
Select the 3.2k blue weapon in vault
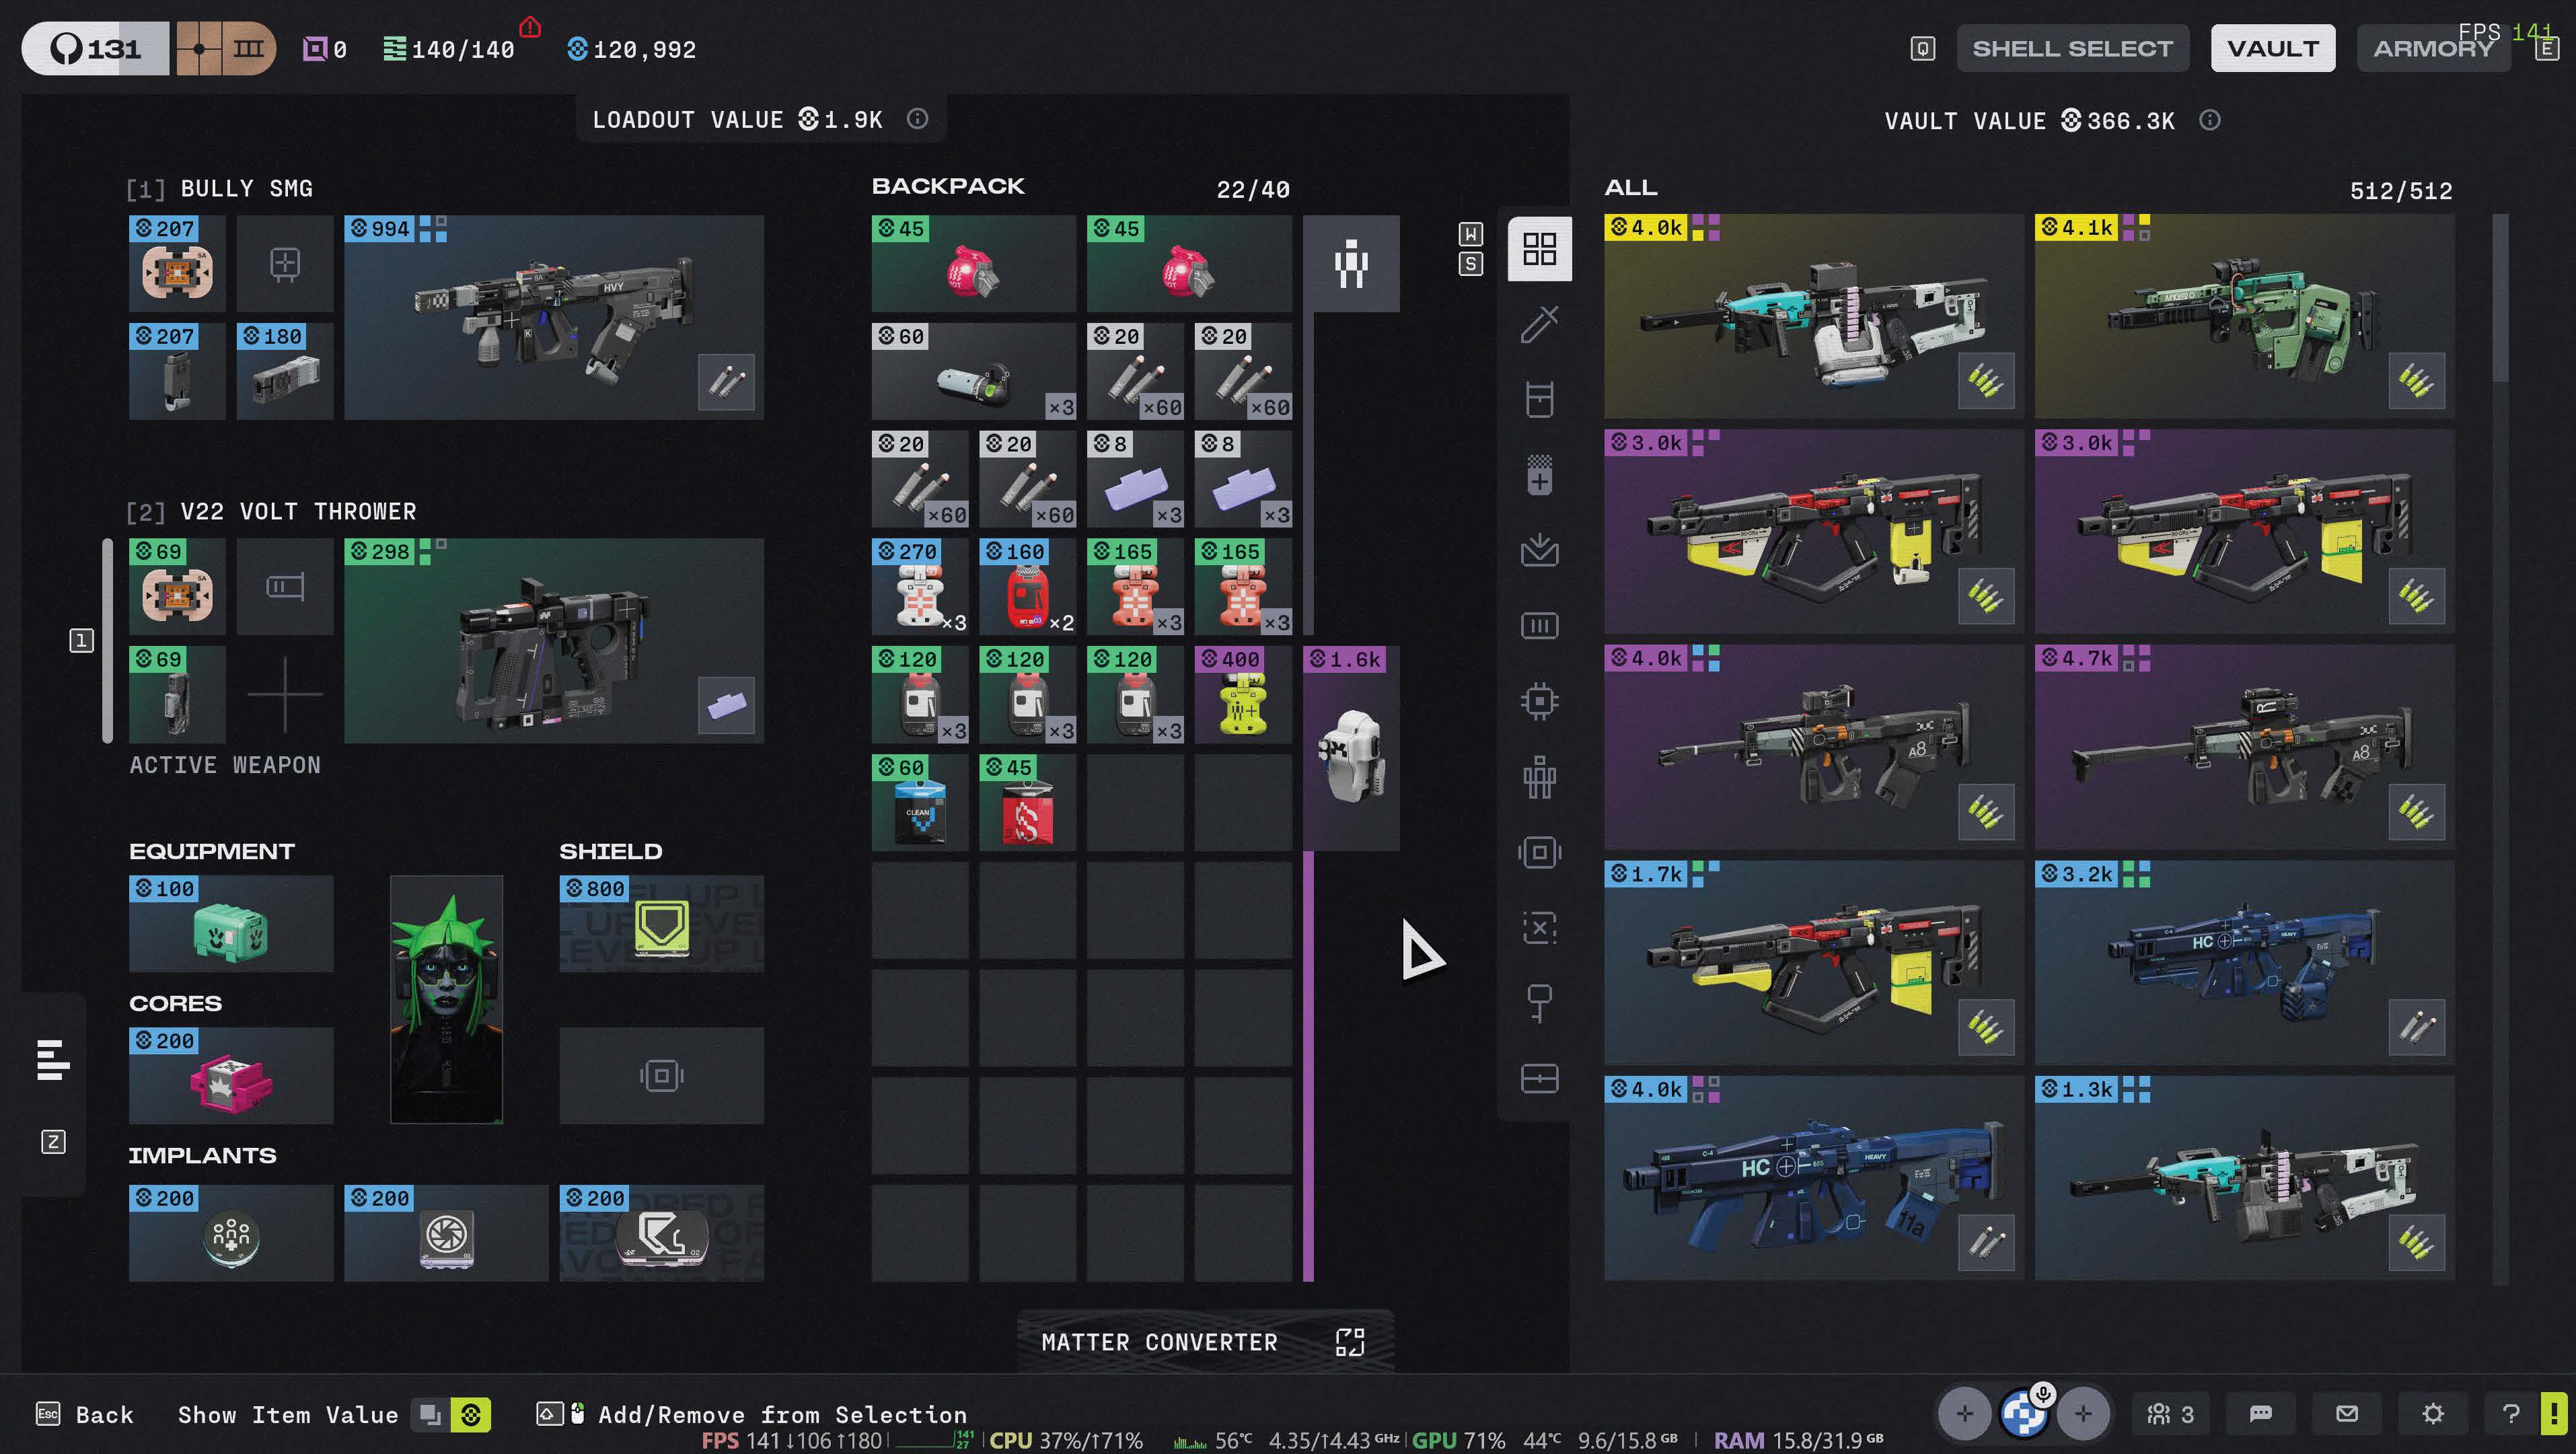[x=2244, y=963]
